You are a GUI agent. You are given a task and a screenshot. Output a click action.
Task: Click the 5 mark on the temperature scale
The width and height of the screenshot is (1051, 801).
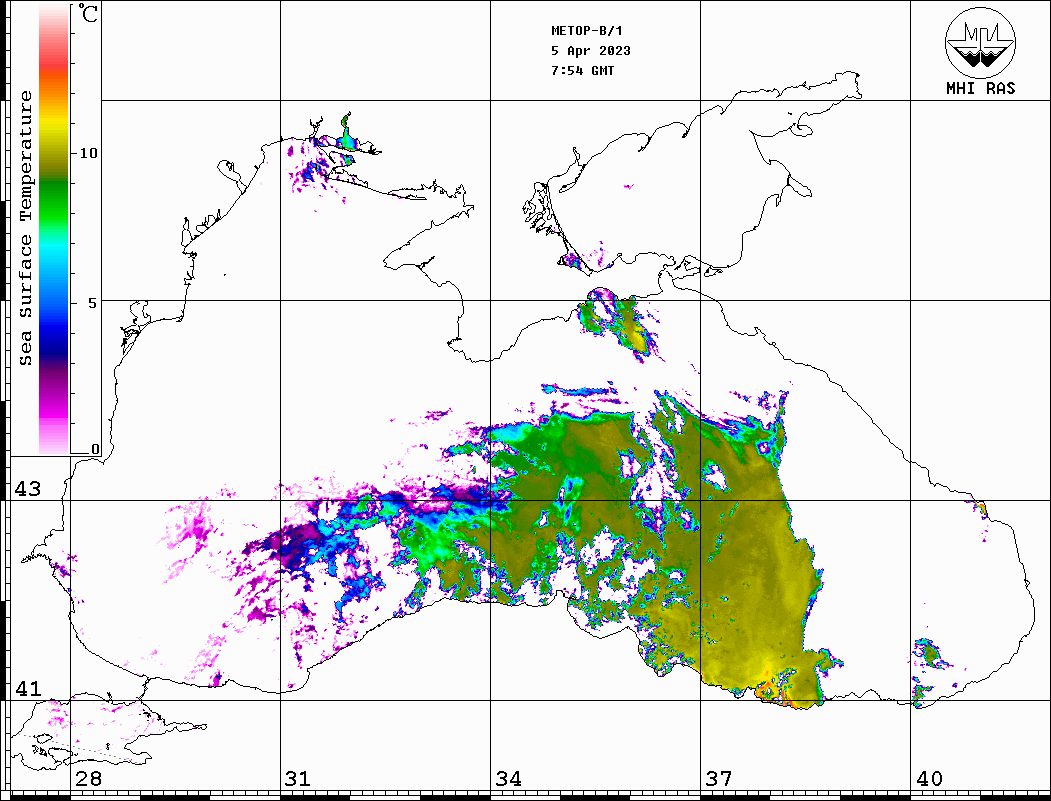pos(92,303)
